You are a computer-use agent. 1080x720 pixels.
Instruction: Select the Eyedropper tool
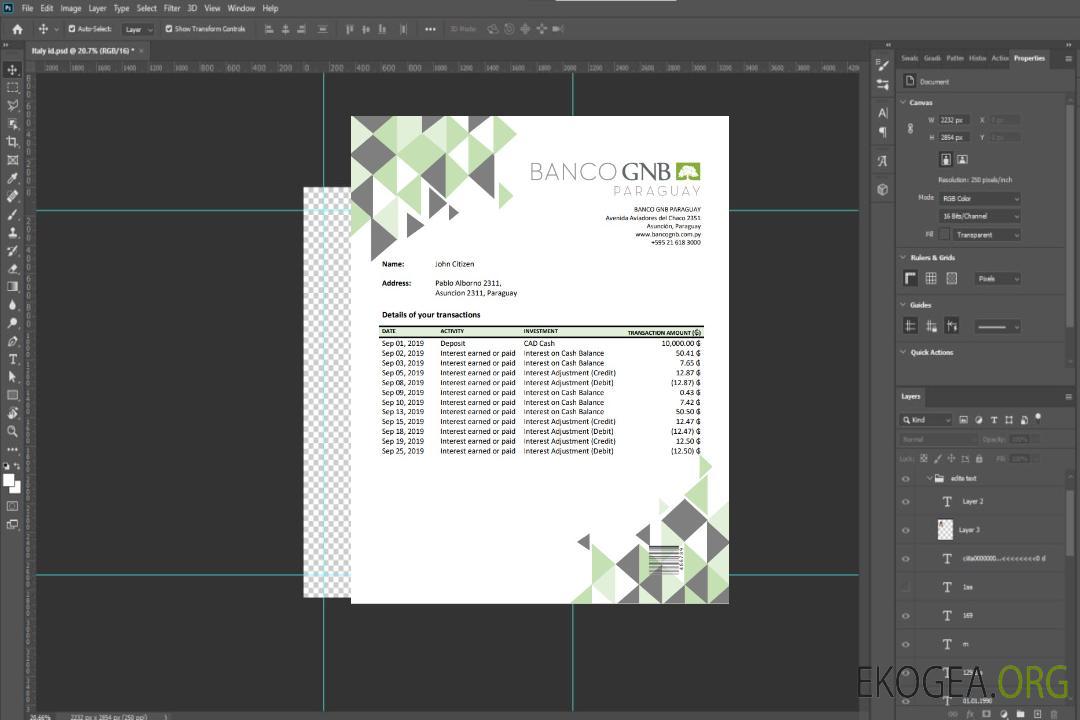click(12, 178)
